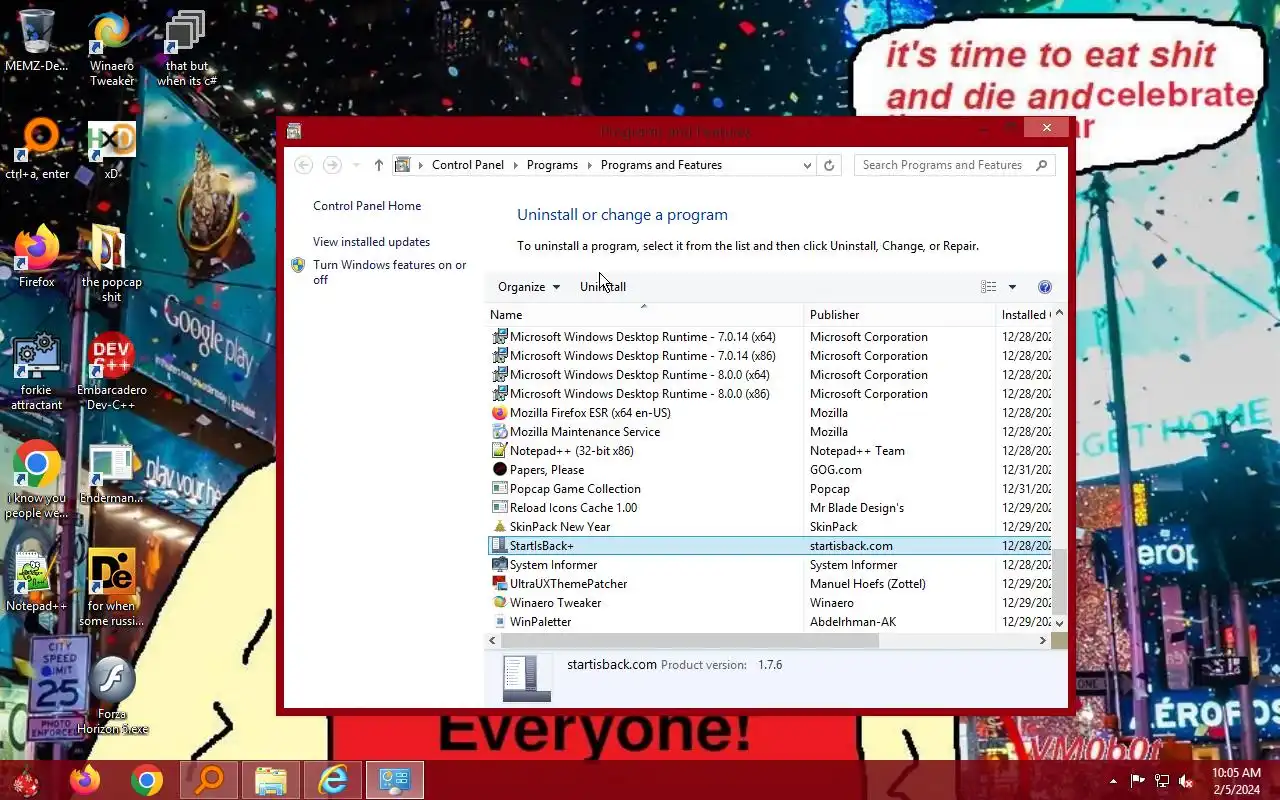The width and height of the screenshot is (1280, 800).
Task: Select Notepad++ (32-bit x86) row
Action: pos(769,451)
